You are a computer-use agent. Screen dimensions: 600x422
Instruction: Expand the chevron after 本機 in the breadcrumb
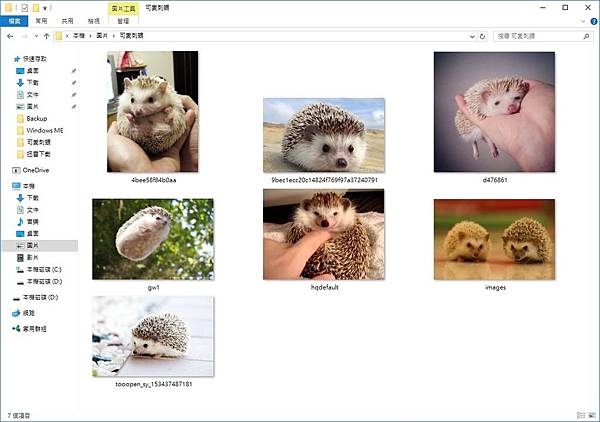pos(91,36)
